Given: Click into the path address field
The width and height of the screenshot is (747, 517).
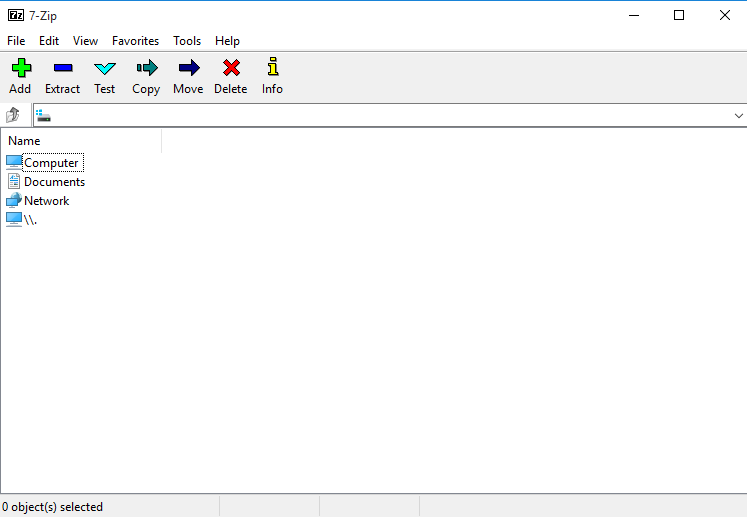Looking at the screenshot, I should 391,116.
